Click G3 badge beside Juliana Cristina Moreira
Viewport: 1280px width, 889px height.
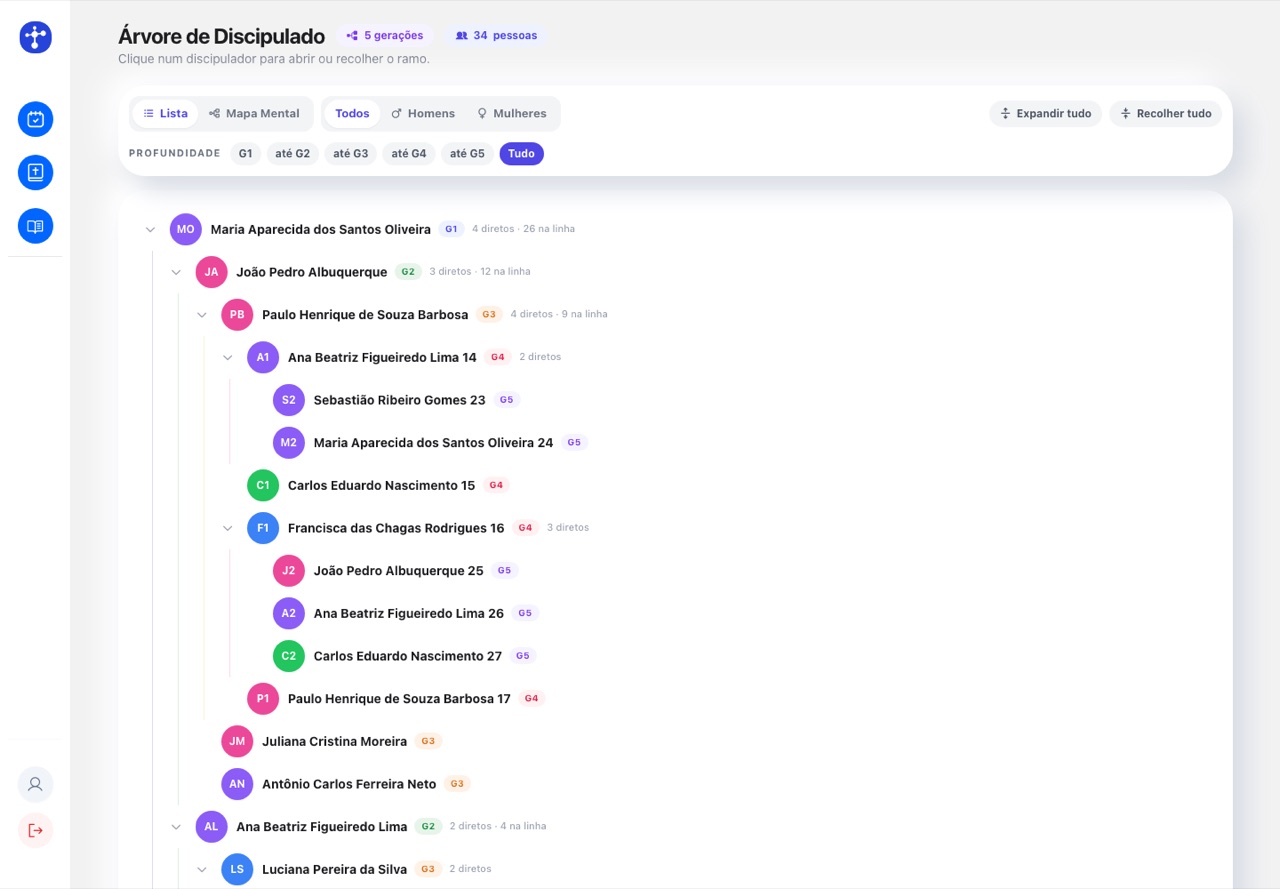(428, 741)
